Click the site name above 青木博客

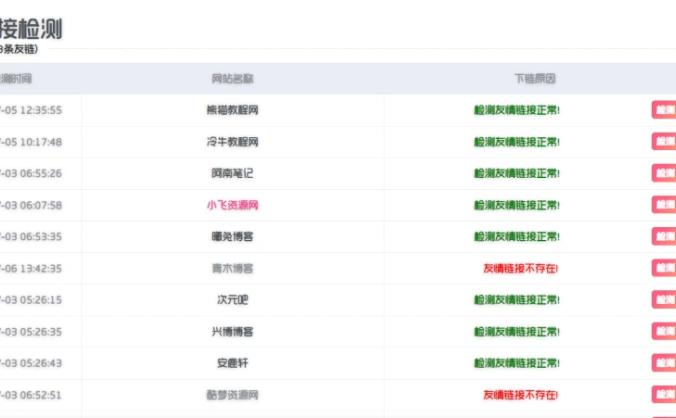point(232,237)
